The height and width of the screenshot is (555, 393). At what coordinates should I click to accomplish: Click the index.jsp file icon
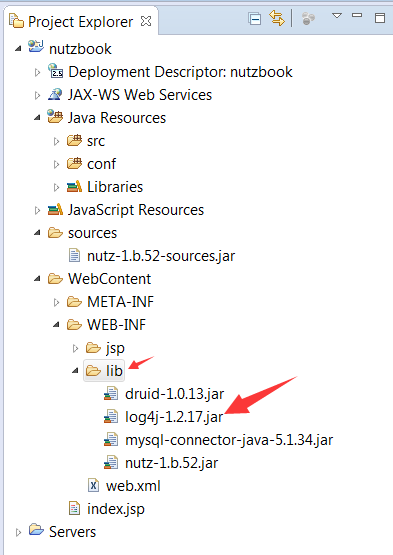[74, 508]
